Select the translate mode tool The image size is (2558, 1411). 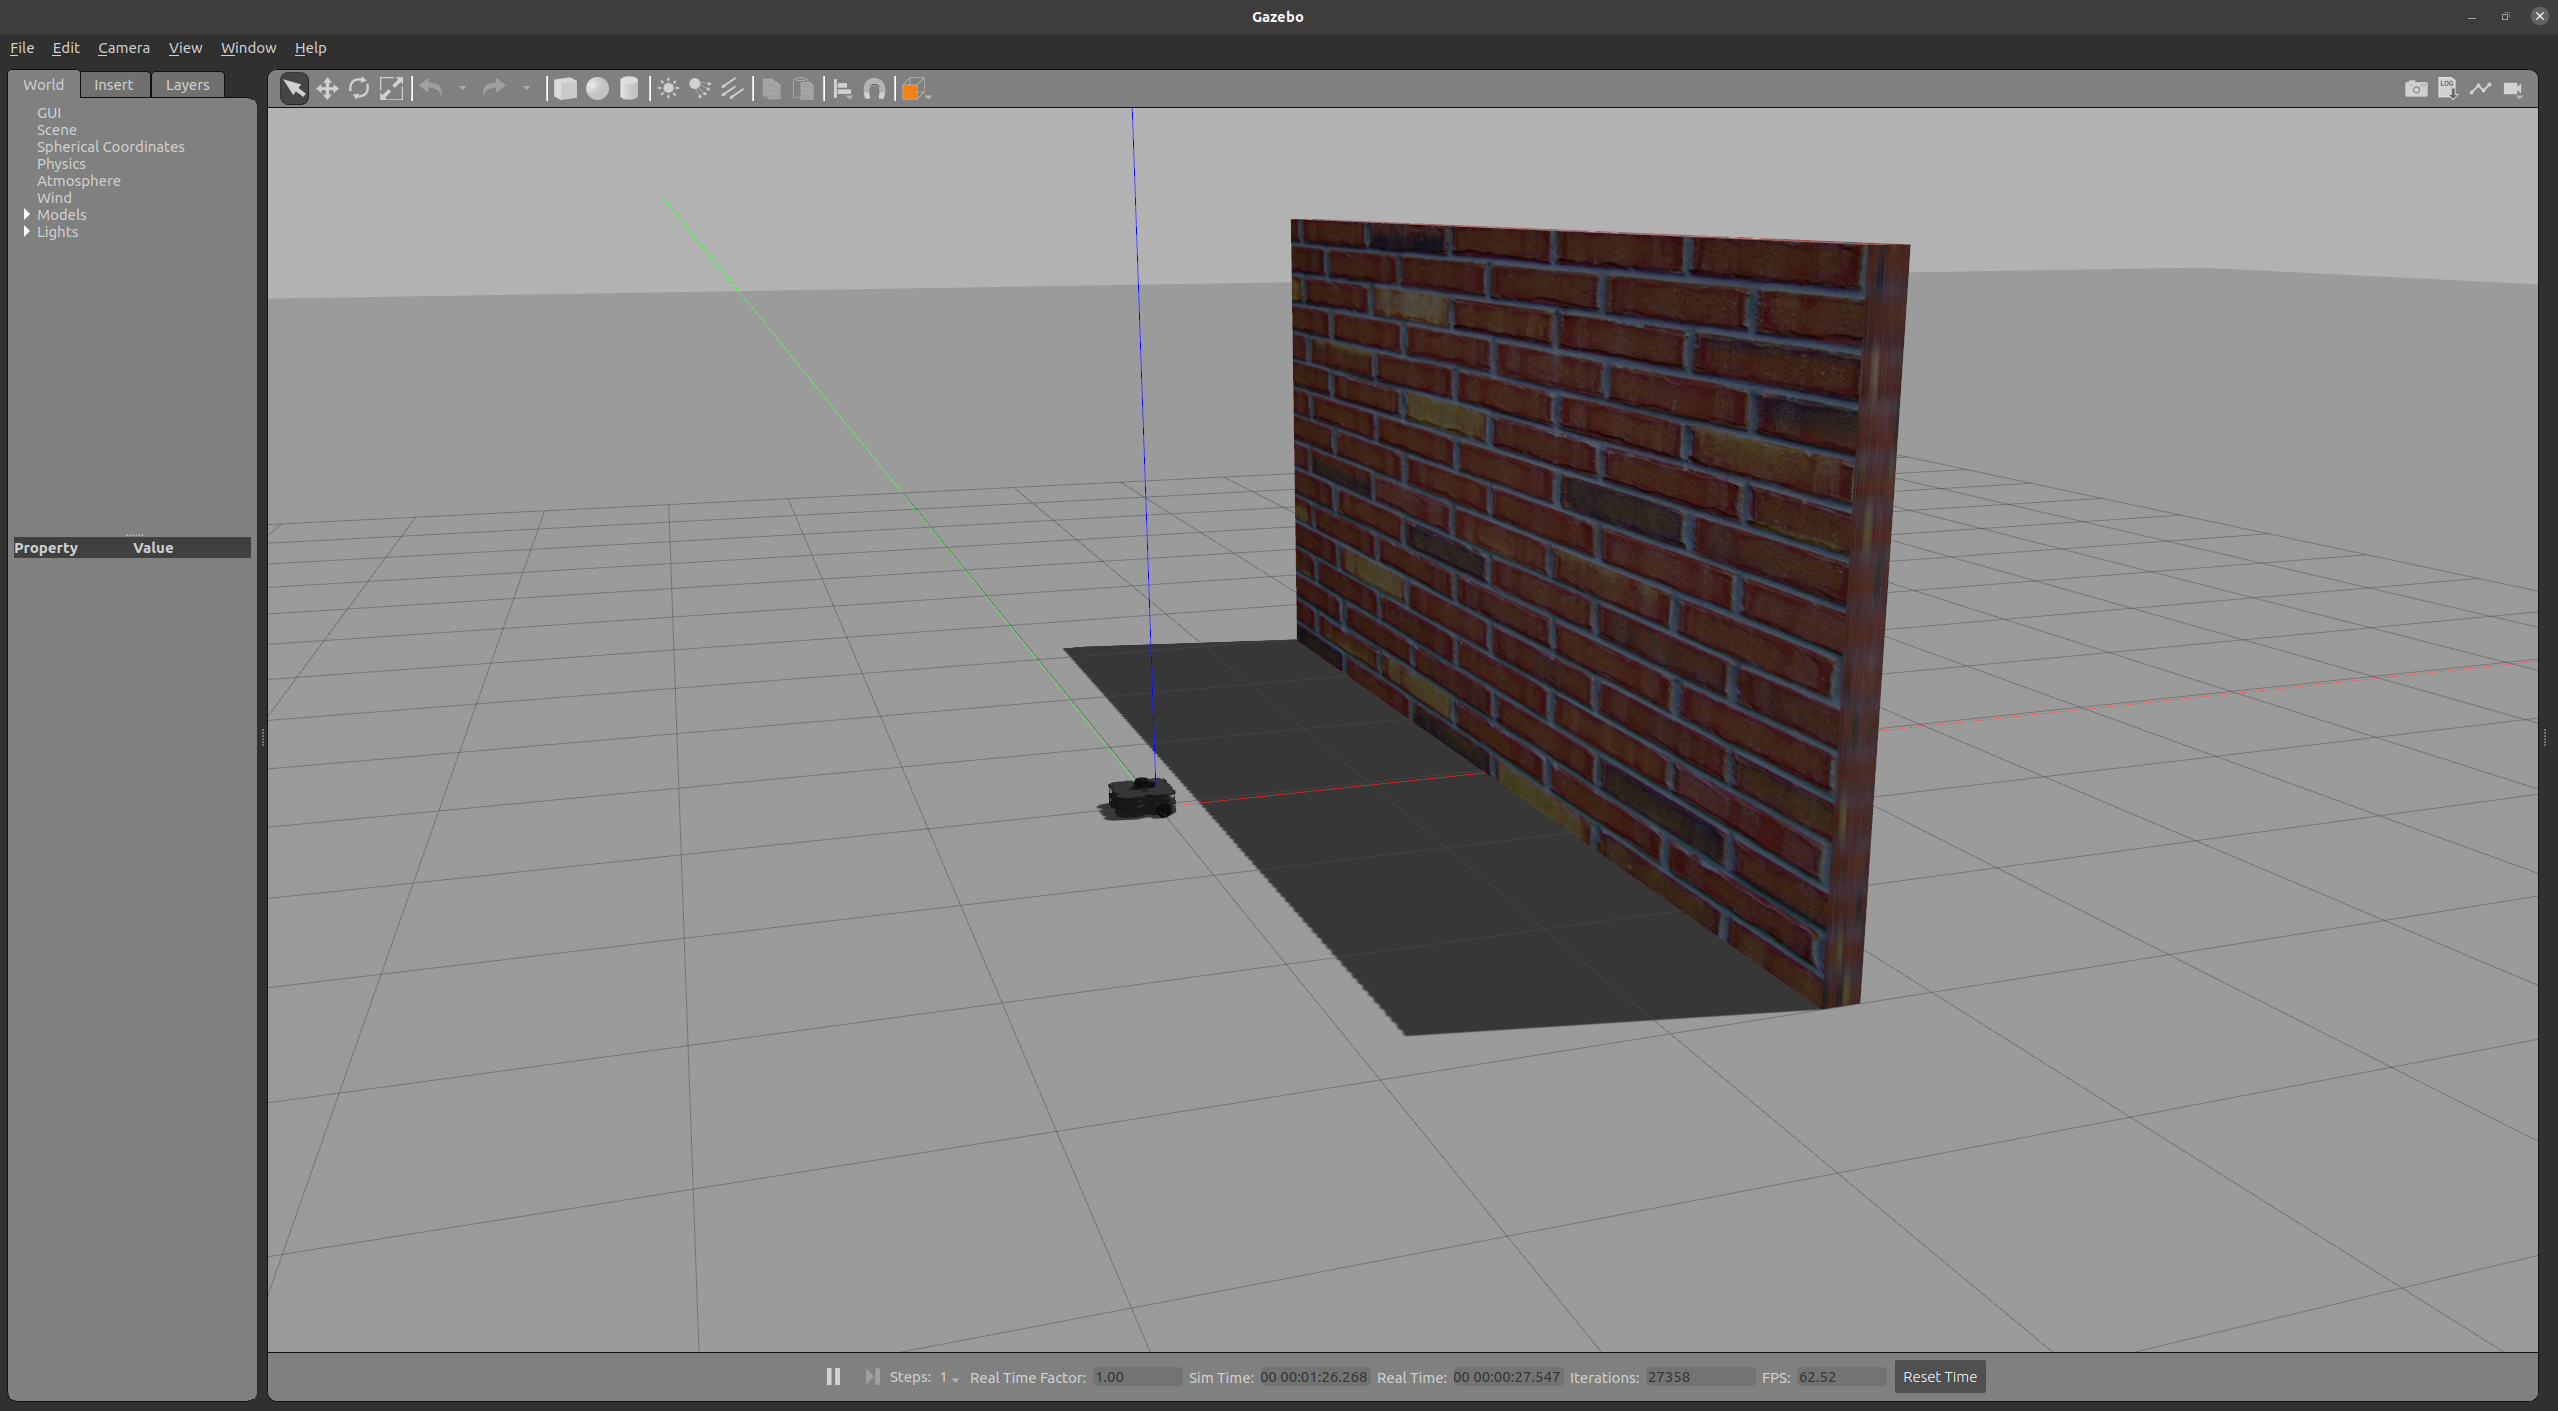click(327, 89)
